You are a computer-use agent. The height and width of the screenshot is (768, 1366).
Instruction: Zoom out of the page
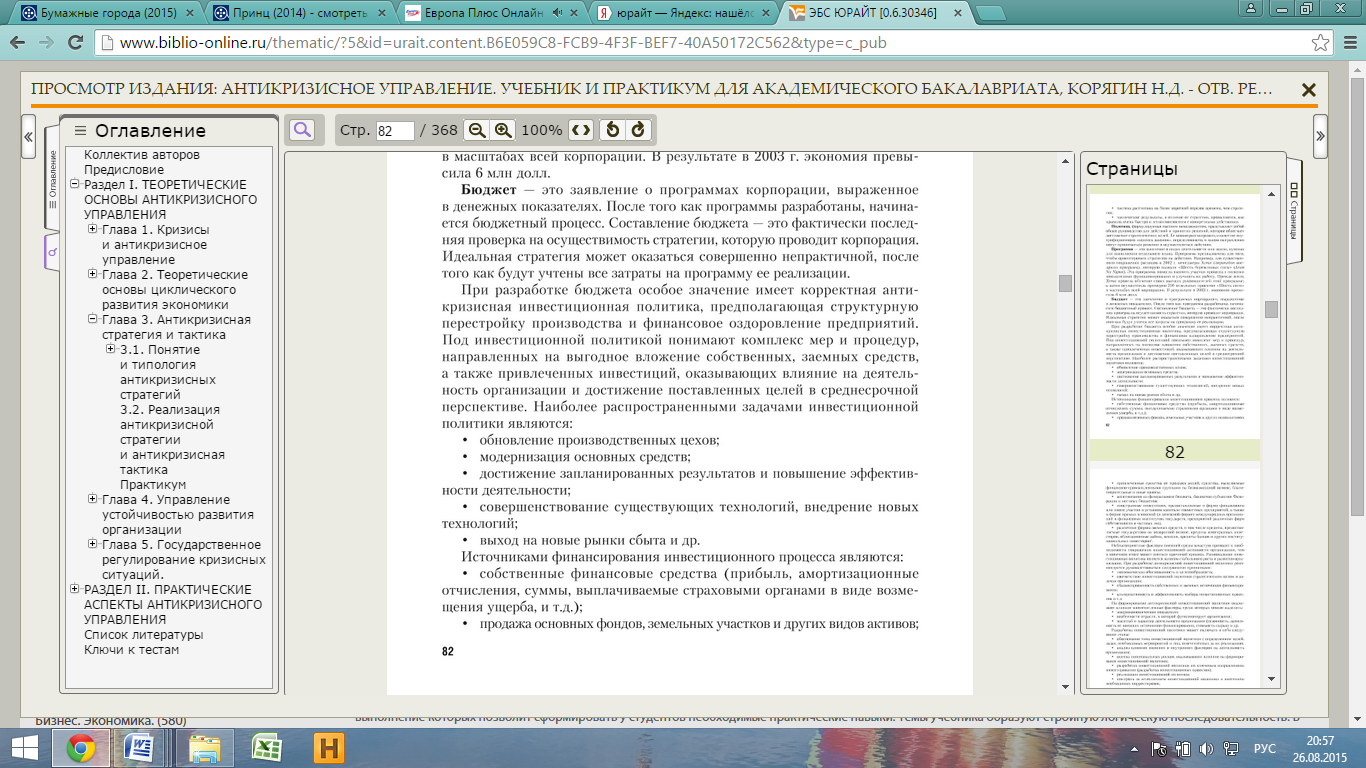click(478, 130)
